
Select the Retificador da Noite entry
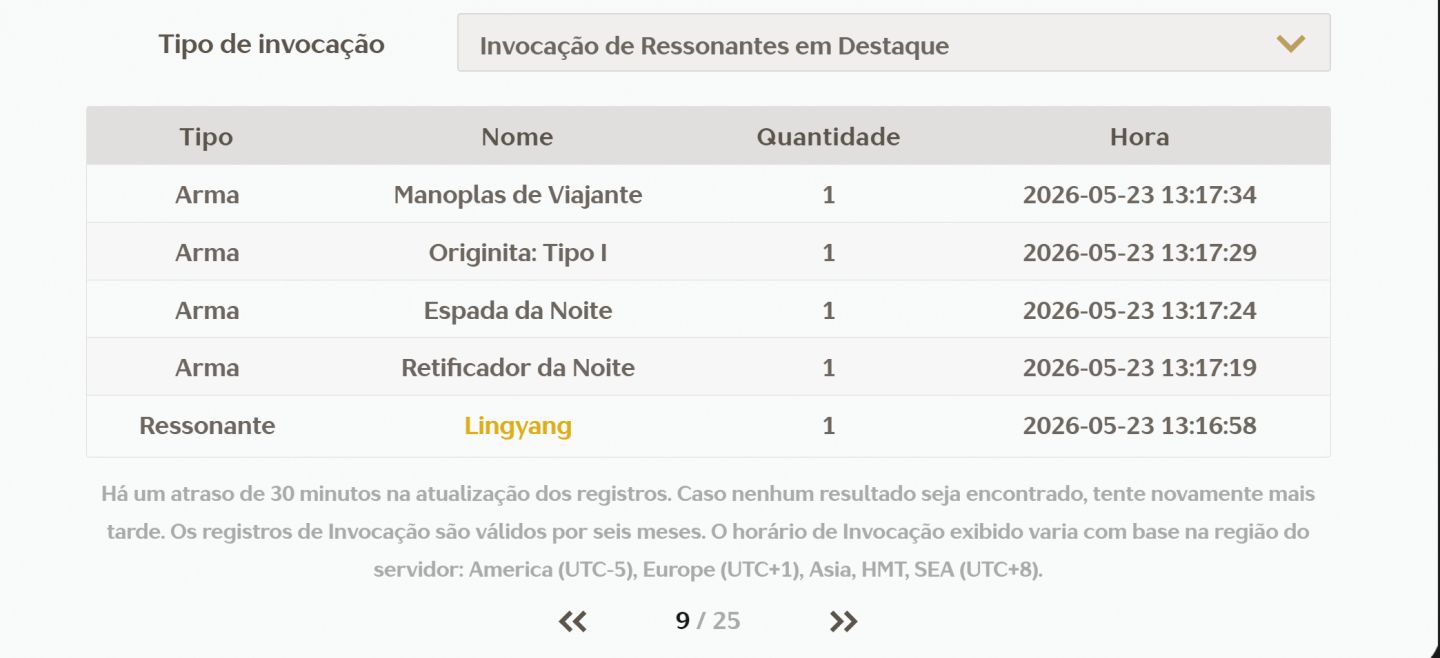pos(518,368)
